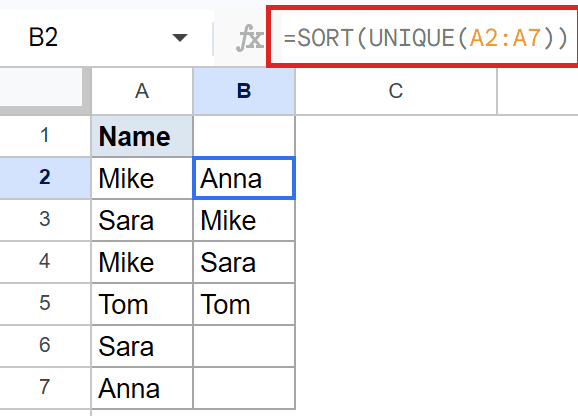Select column A header
Viewport: 578px width, 416px height.
pyautogui.click(x=142, y=91)
